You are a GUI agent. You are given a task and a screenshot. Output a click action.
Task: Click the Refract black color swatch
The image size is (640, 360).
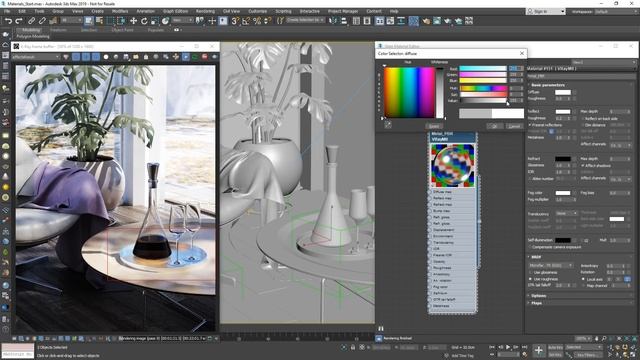(x=562, y=159)
